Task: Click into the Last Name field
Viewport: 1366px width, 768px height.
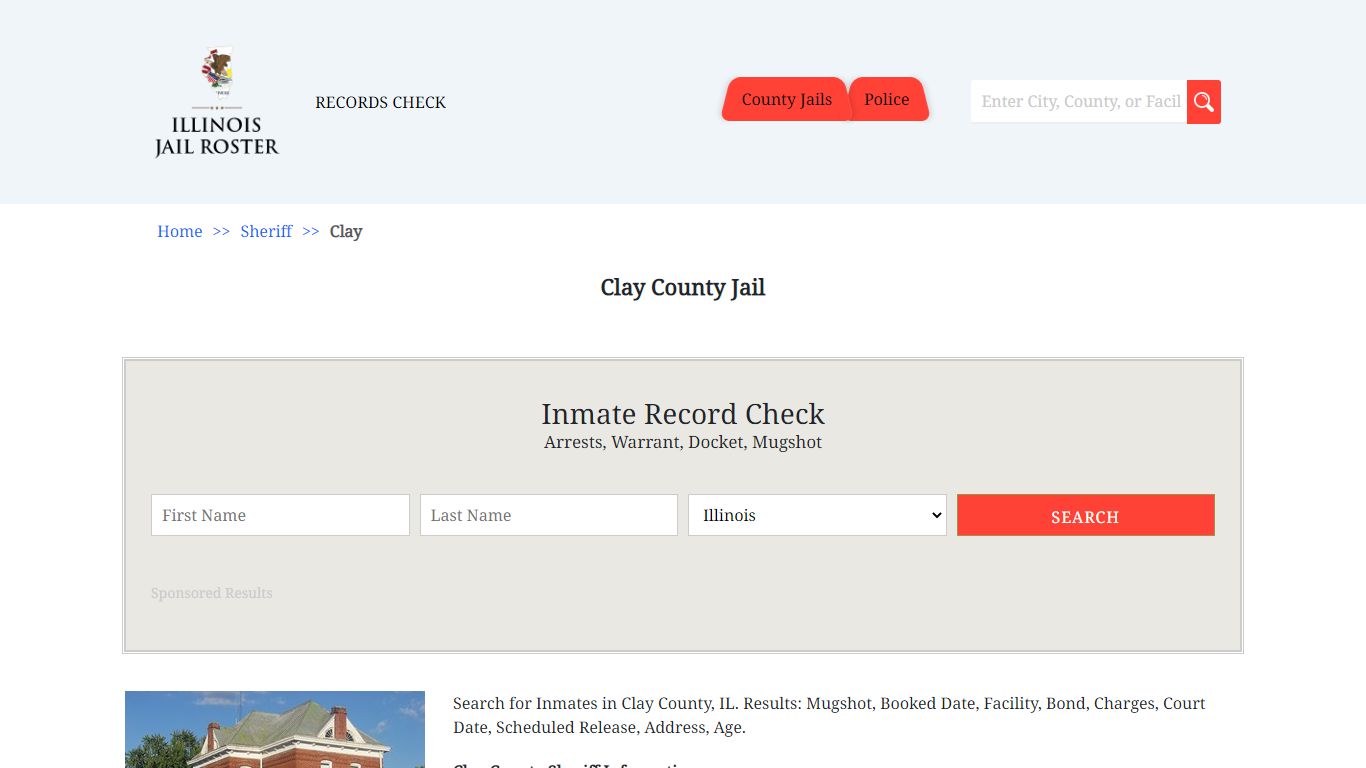Action: tap(549, 515)
